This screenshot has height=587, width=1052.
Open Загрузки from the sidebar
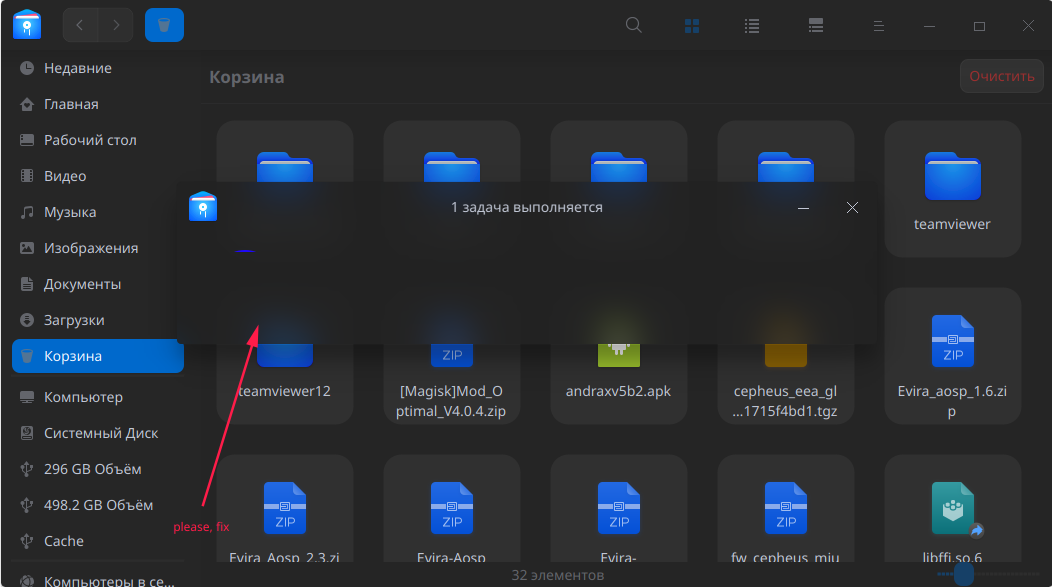click(x=97, y=320)
